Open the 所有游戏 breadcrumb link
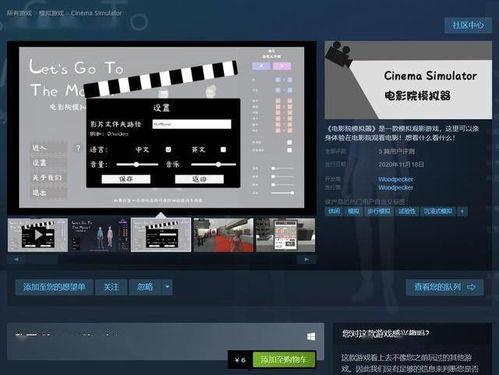499x375 pixels. pyautogui.click(x=19, y=13)
